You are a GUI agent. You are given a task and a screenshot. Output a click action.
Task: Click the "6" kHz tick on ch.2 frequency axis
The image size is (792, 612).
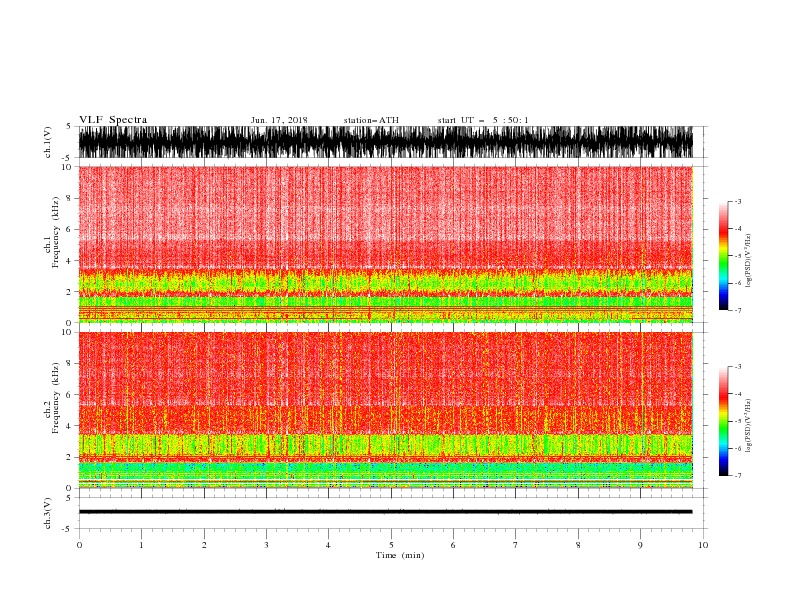70,395
